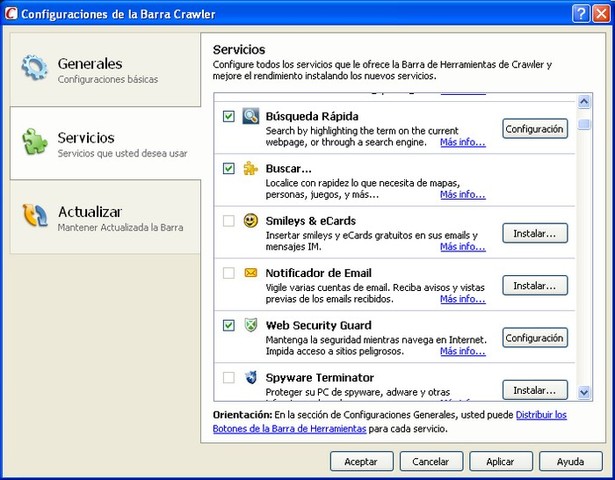
Task: Click the Búsqueda Rápida magnifier icon
Action: (x=250, y=116)
